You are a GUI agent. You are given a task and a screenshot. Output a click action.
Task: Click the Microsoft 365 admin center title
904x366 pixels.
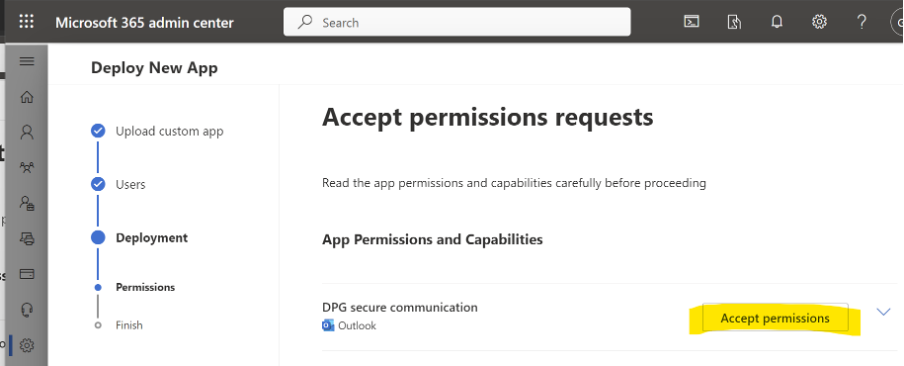pyautogui.click(x=144, y=22)
